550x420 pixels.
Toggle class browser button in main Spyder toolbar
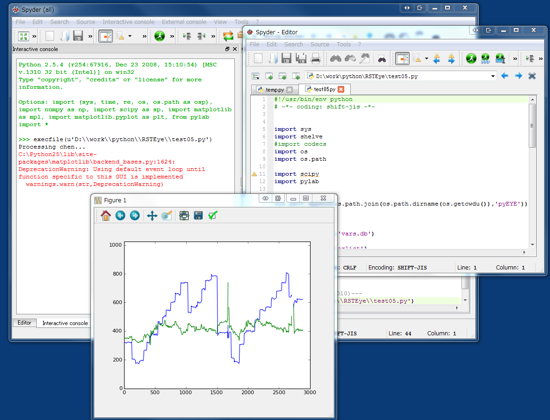point(105,36)
